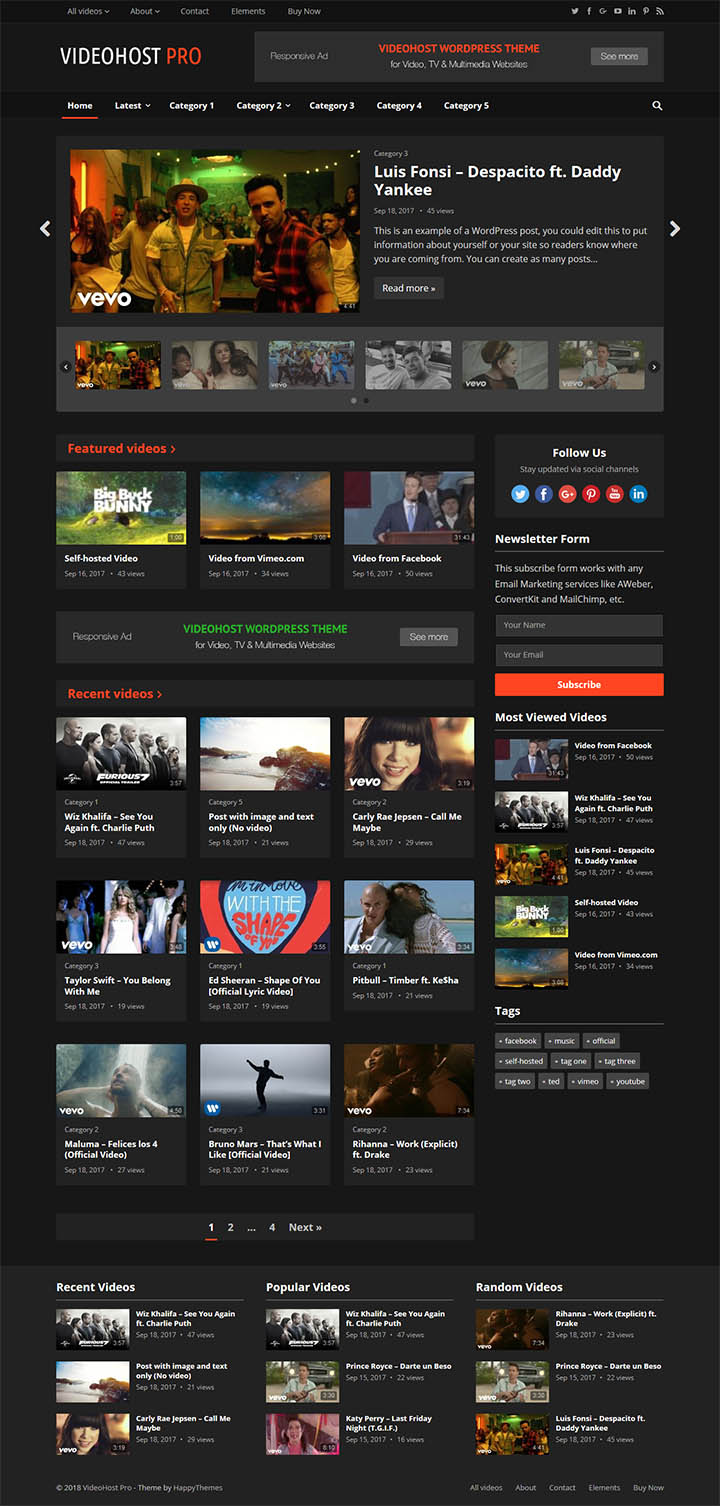720x1506 pixels.
Task: Open Pitbull – Timber ft. Ke$ha title
Action: point(405,980)
